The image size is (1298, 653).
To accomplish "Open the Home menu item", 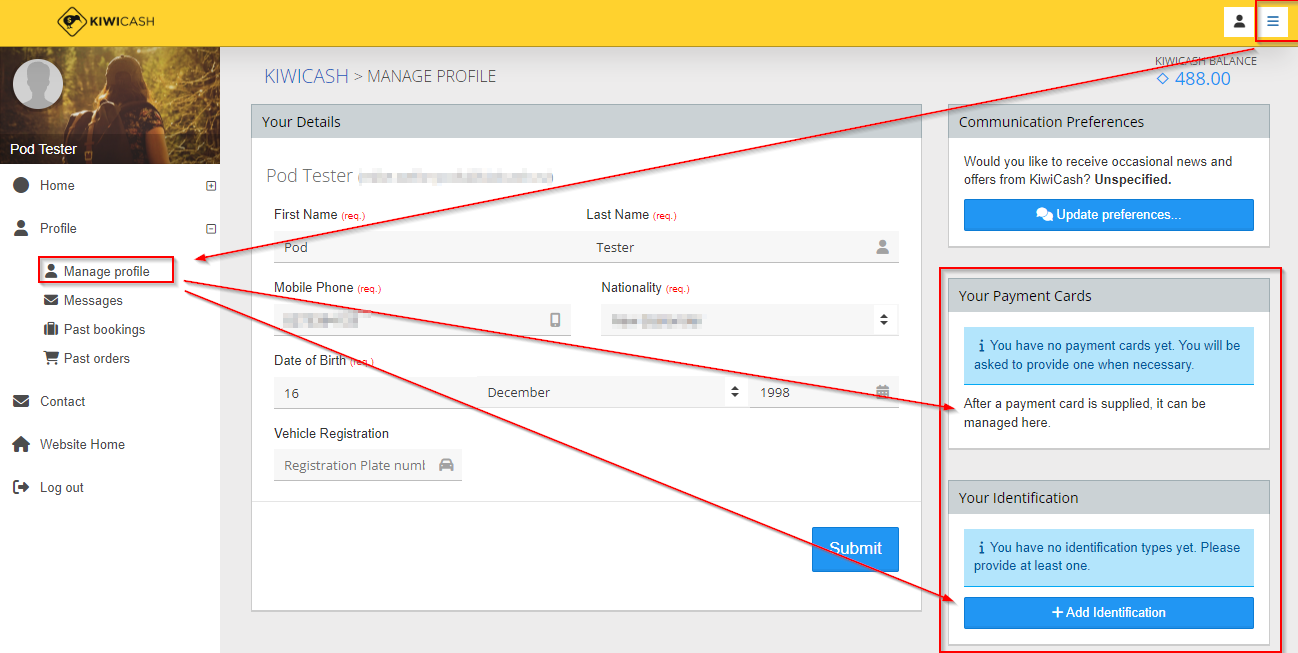I will pos(57,185).
